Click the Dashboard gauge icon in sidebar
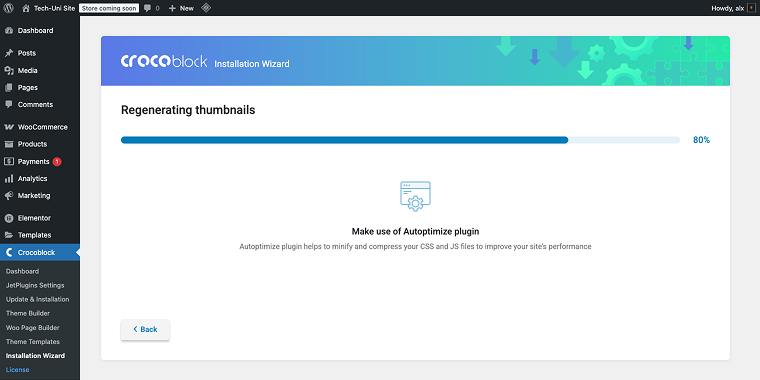The height and width of the screenshot is (380, 760). [9, 31]
